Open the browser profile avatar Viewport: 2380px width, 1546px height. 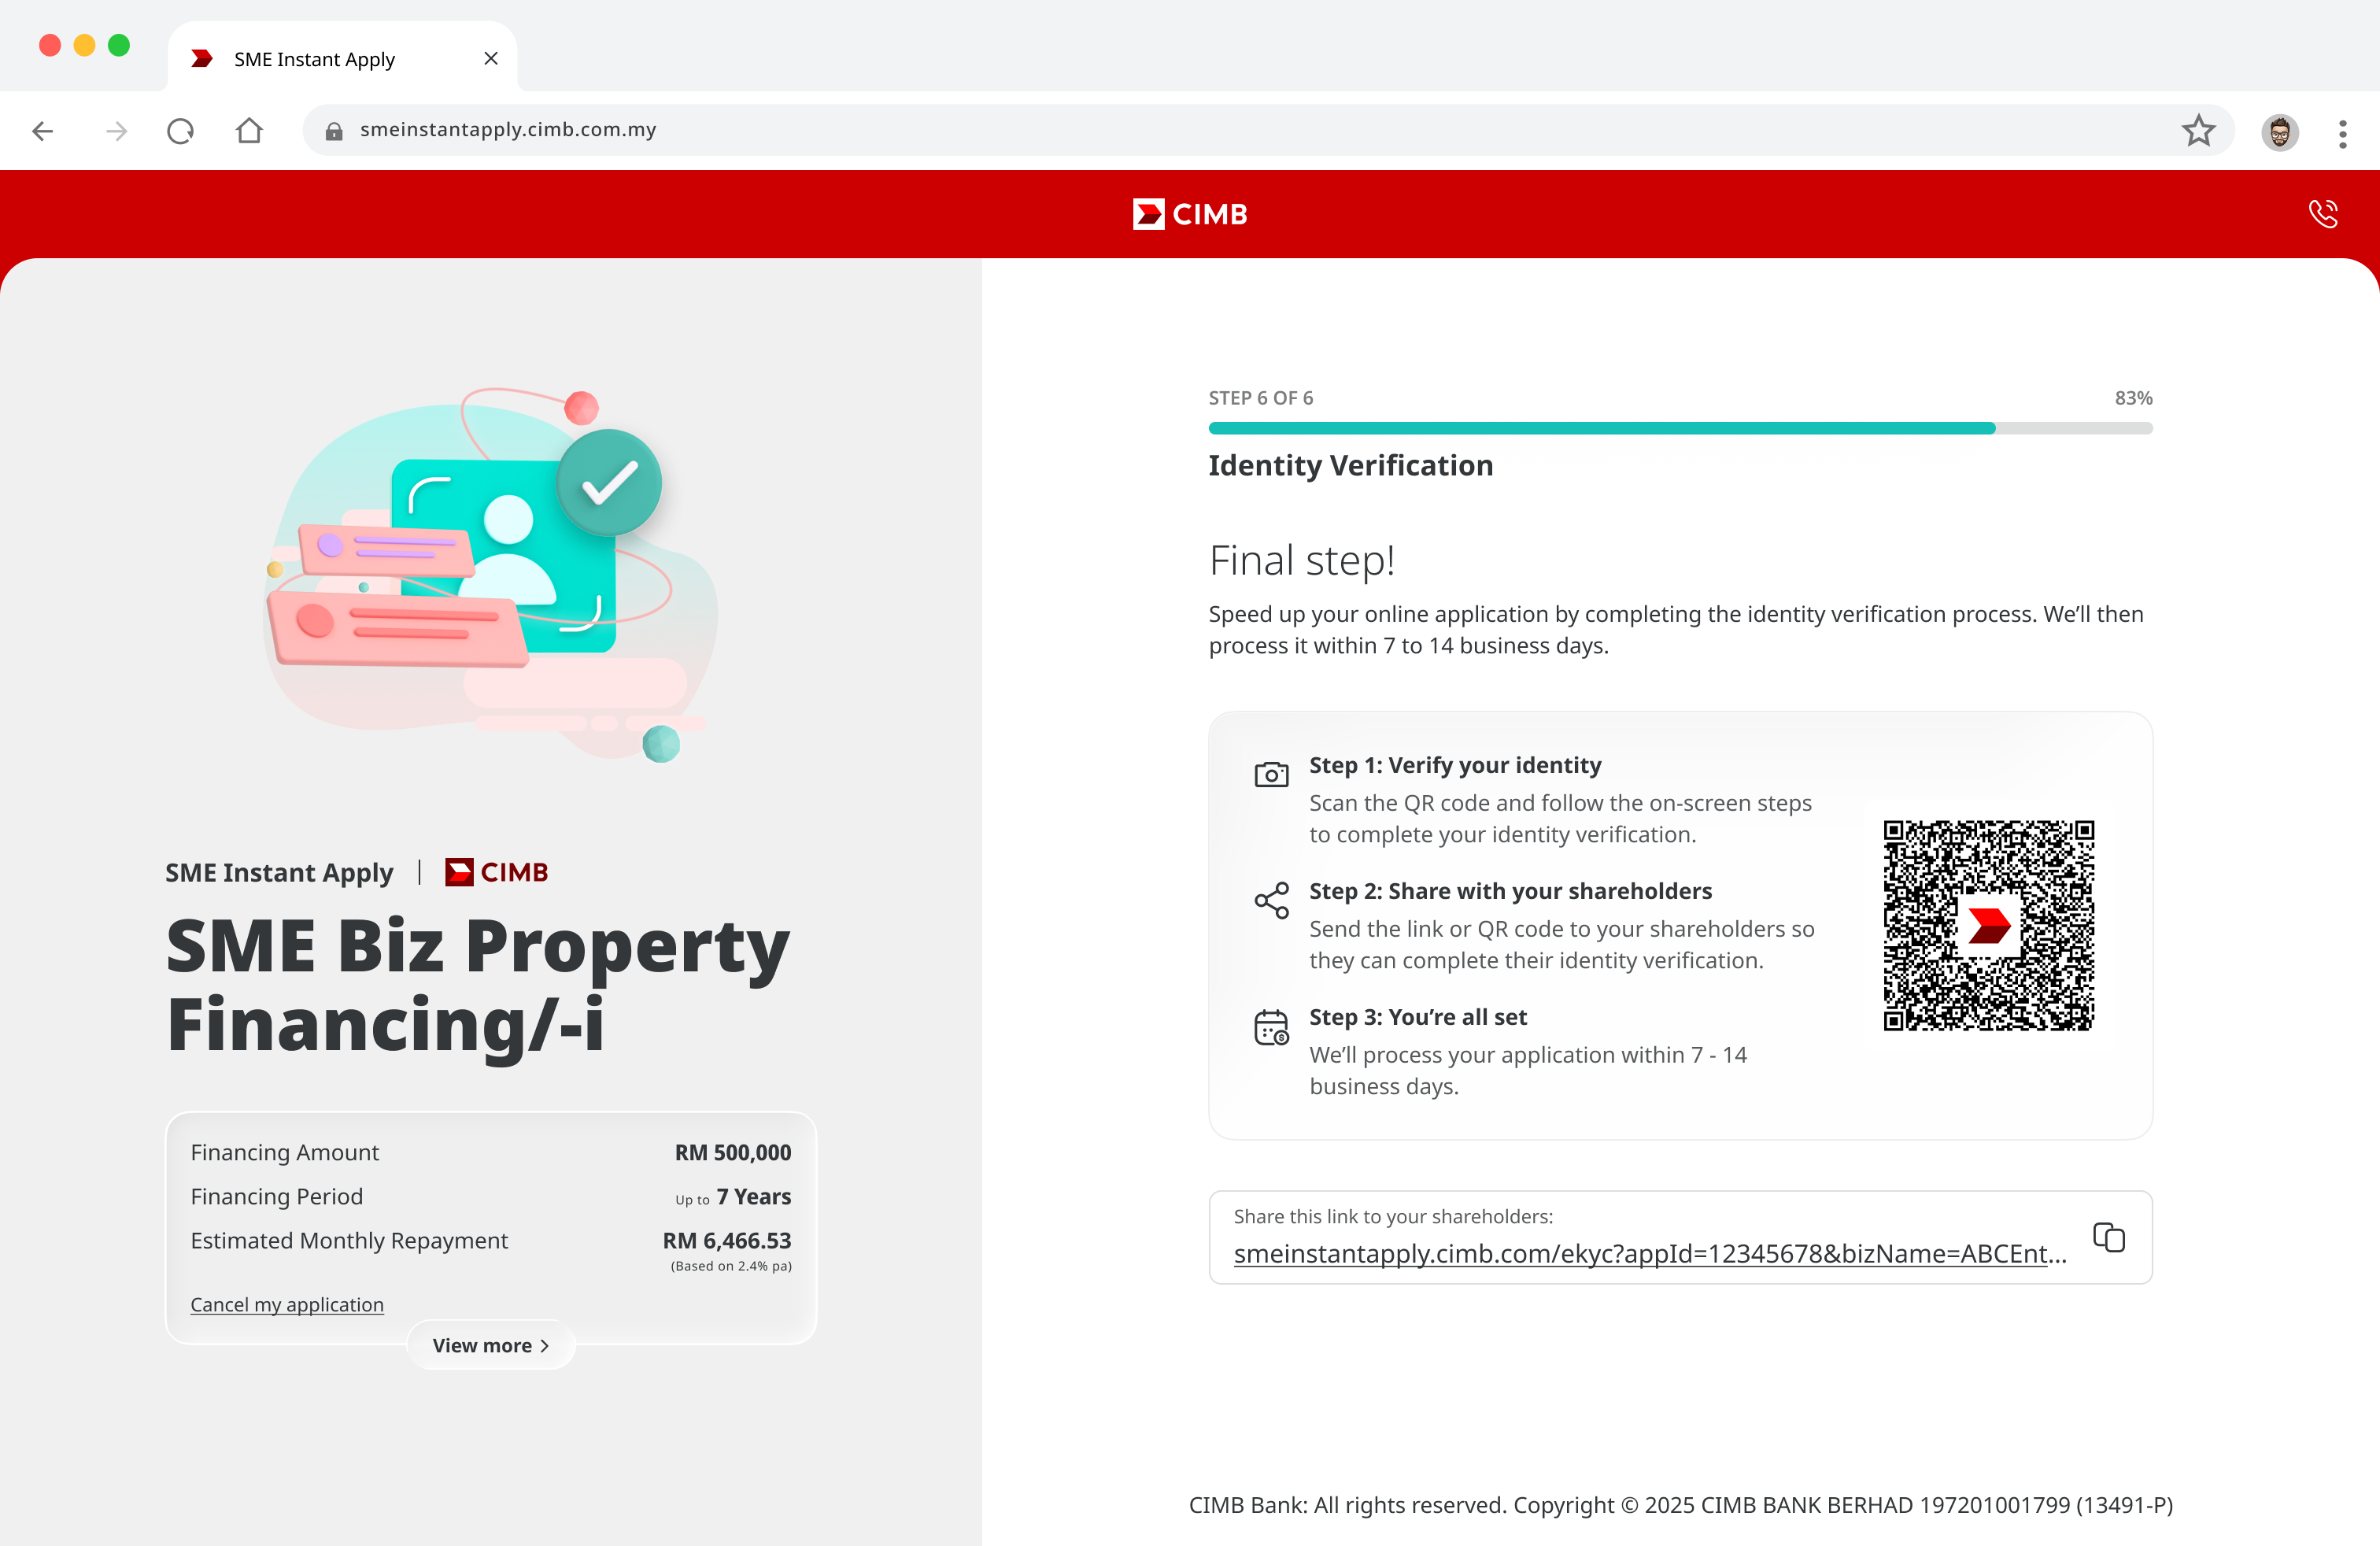pyautogui.click(x=2280, y=132)
